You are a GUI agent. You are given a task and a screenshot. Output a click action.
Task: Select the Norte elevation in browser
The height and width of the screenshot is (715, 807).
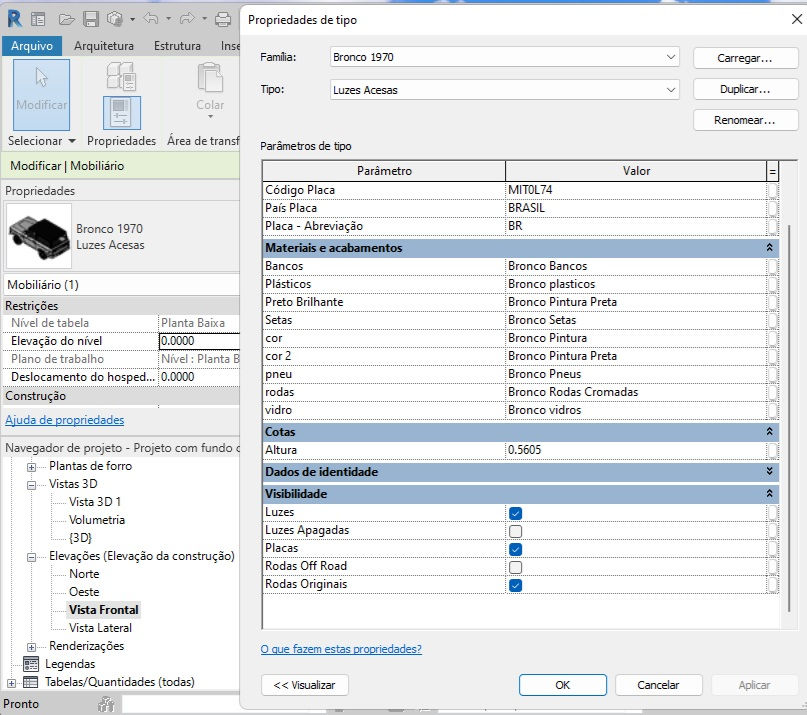pyautogui.click(x=84, y=574)
